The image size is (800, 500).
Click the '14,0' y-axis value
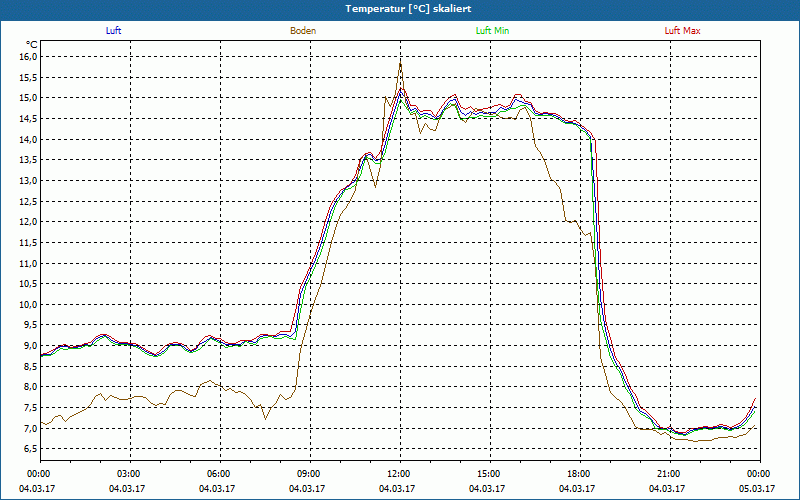pos(29,139)
